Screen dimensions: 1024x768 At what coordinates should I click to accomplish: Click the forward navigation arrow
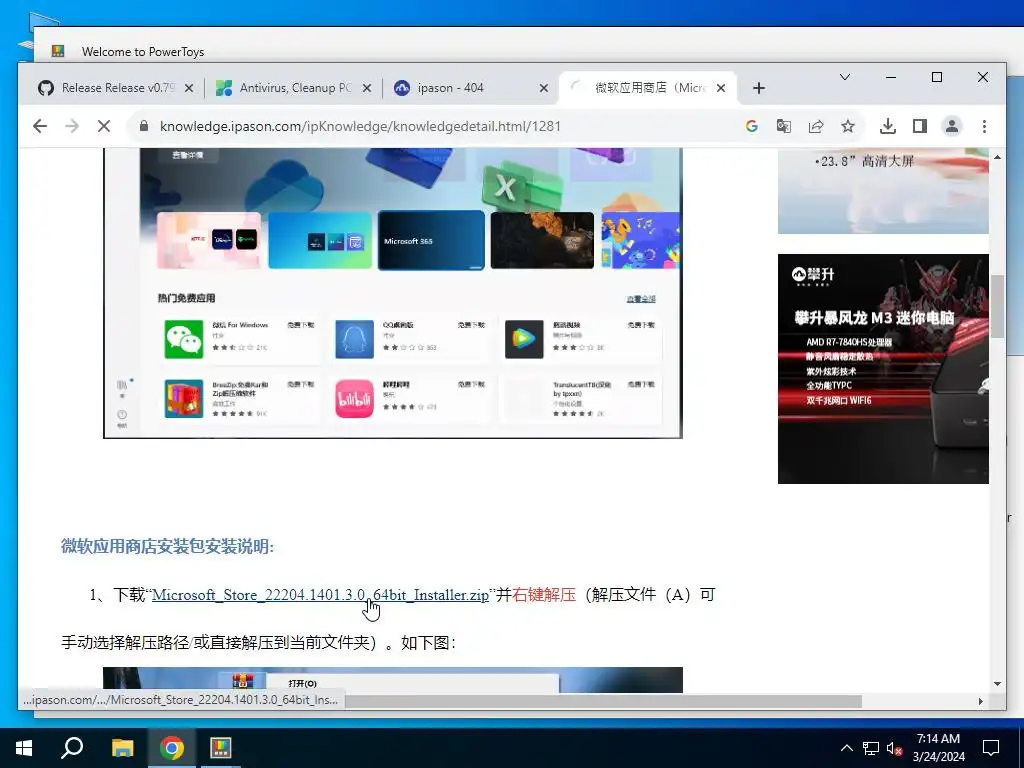72,126
